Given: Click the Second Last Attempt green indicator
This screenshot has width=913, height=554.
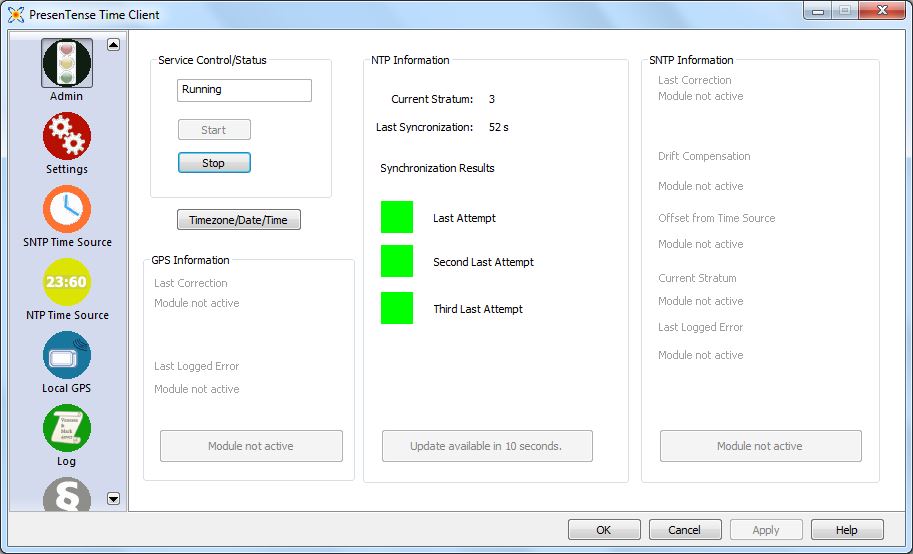Looking at the screenshot, I should click(x=397, y=261).
